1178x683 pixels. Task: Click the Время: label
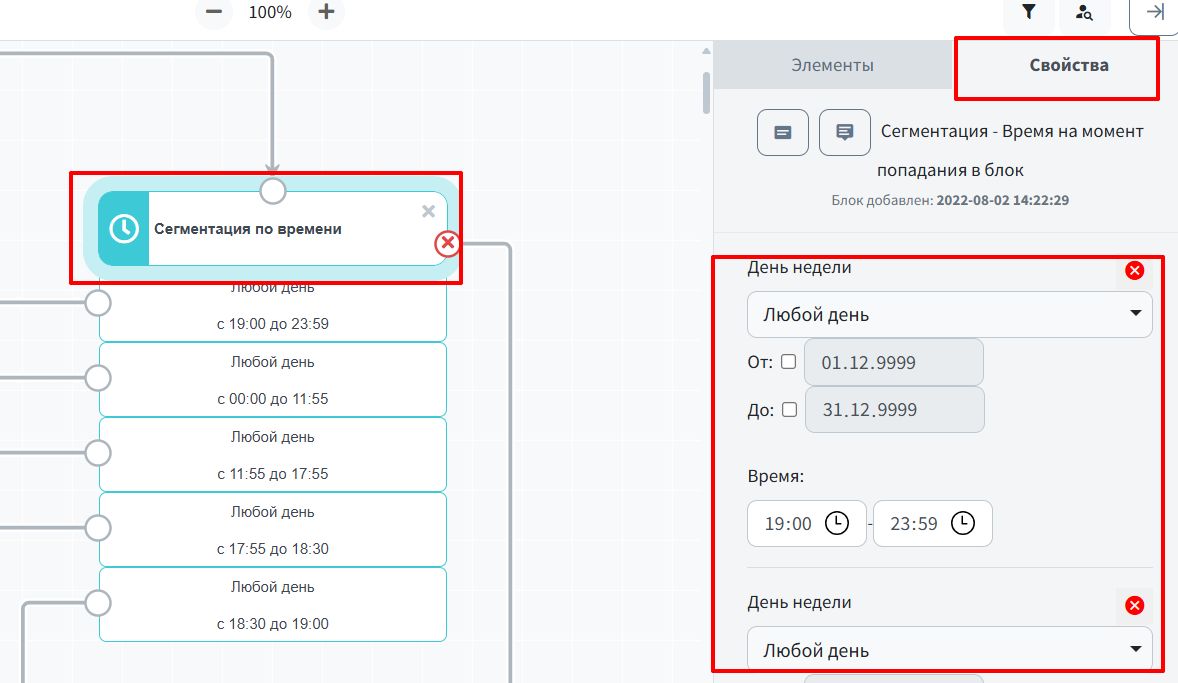775,476
